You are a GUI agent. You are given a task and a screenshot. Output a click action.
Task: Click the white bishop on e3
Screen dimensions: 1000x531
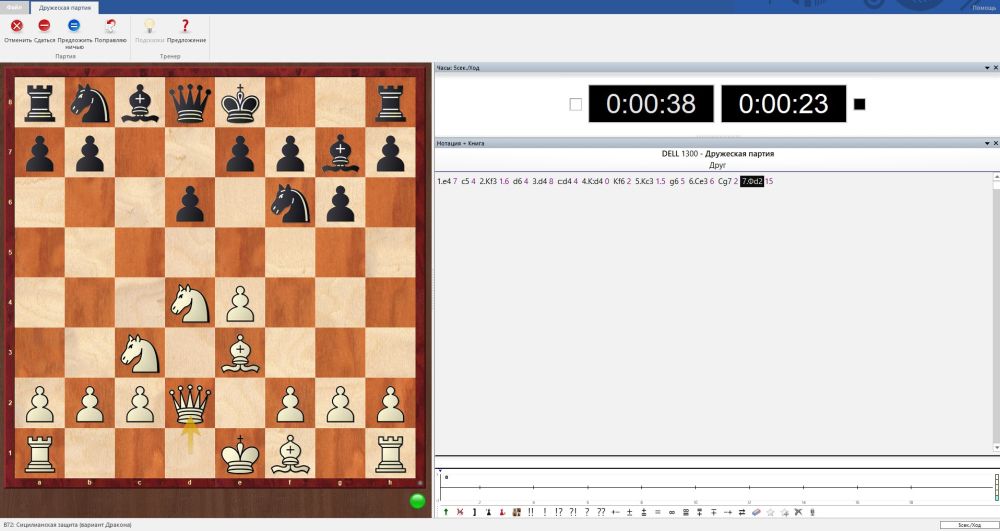(x=240, y=354)
